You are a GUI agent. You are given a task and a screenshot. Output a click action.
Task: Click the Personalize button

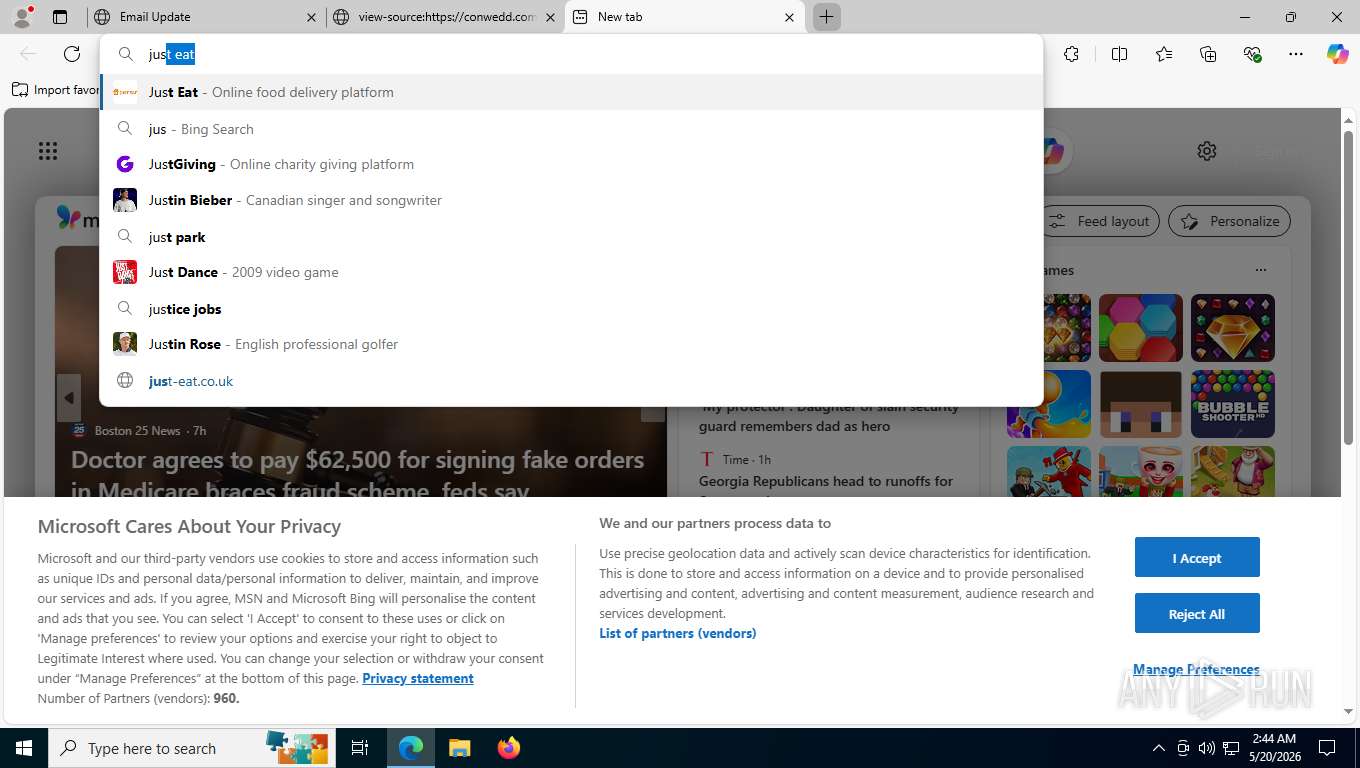click(x=1230, y=221)
